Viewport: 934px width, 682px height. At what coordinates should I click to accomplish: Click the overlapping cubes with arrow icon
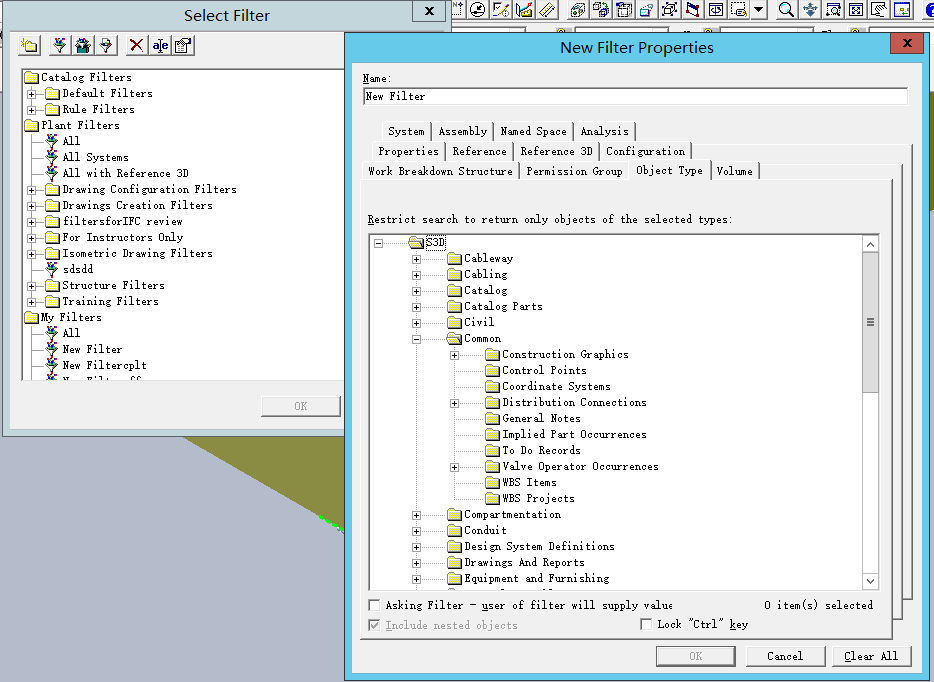pos(600,10)
